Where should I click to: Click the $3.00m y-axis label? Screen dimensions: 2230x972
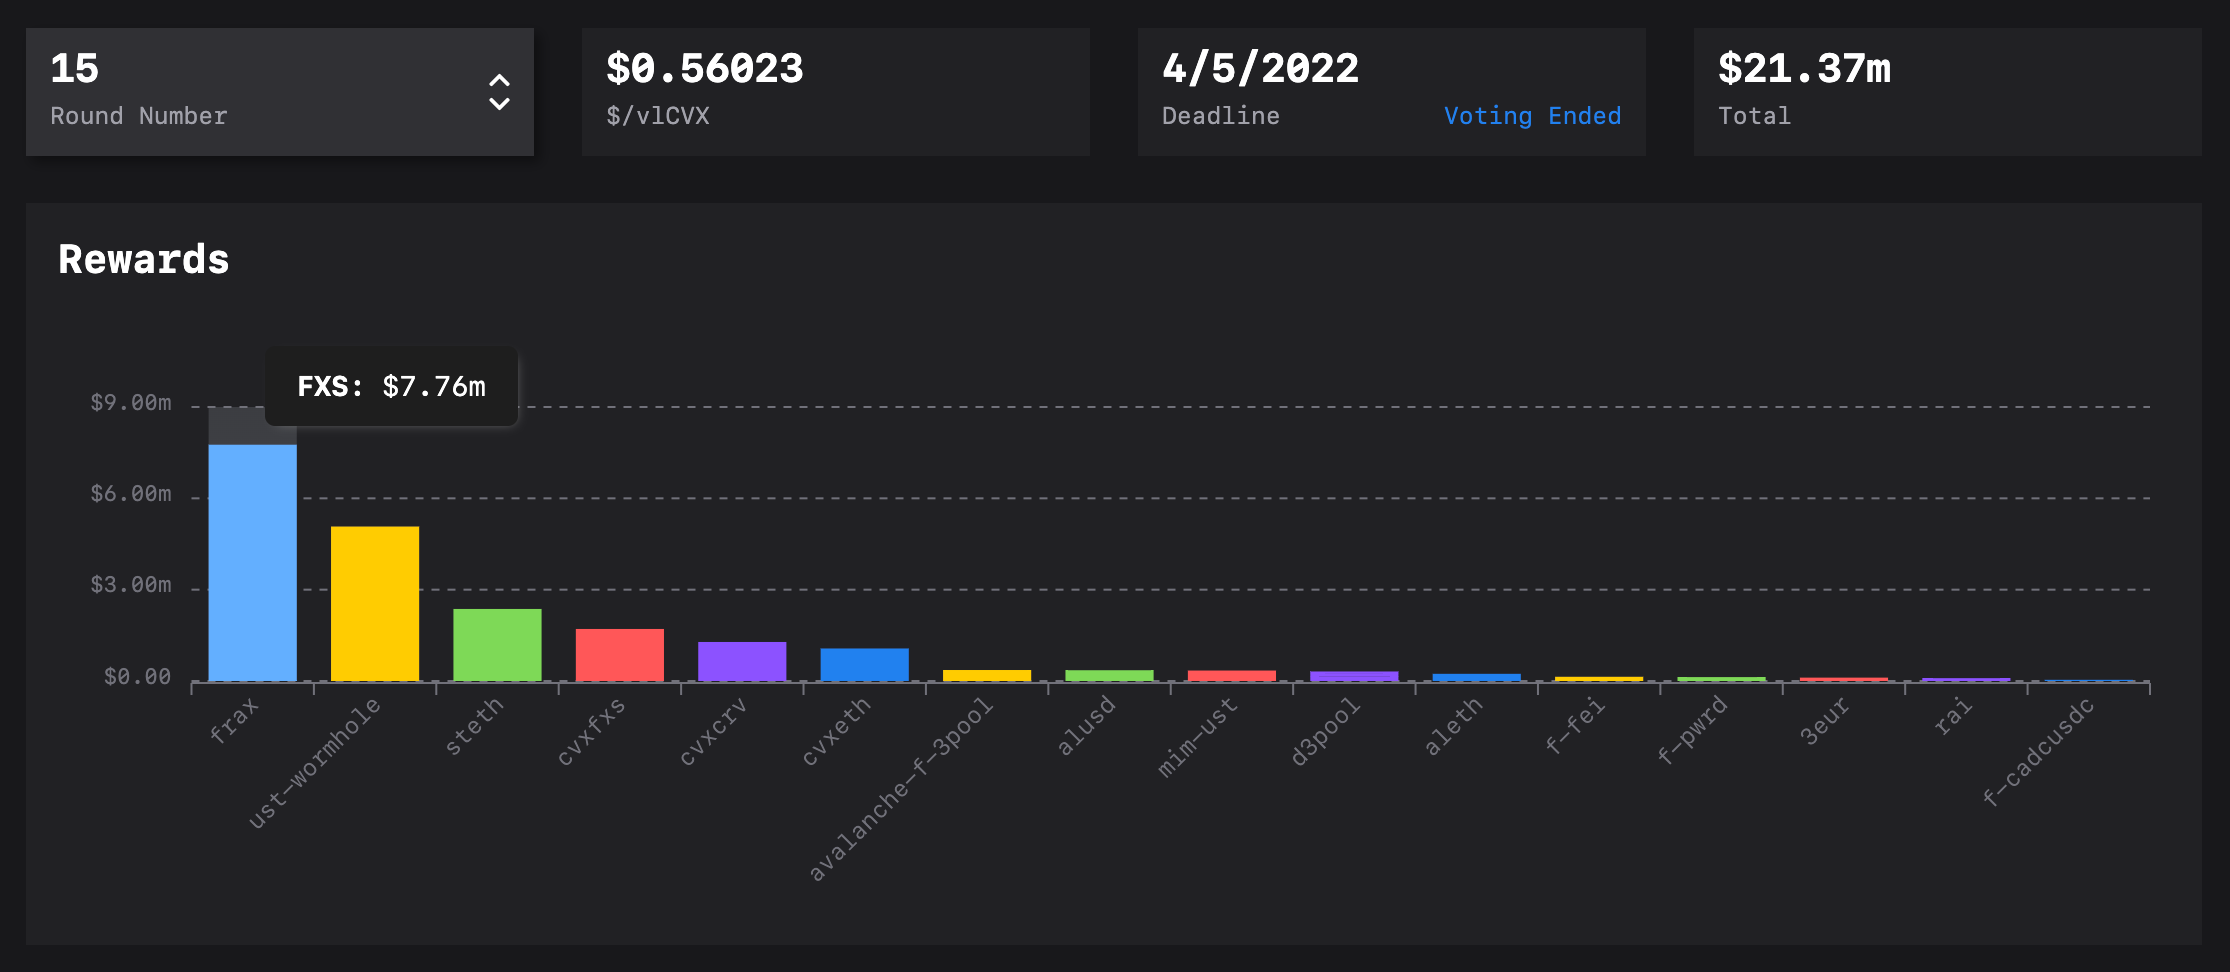[x=131, y=585]
